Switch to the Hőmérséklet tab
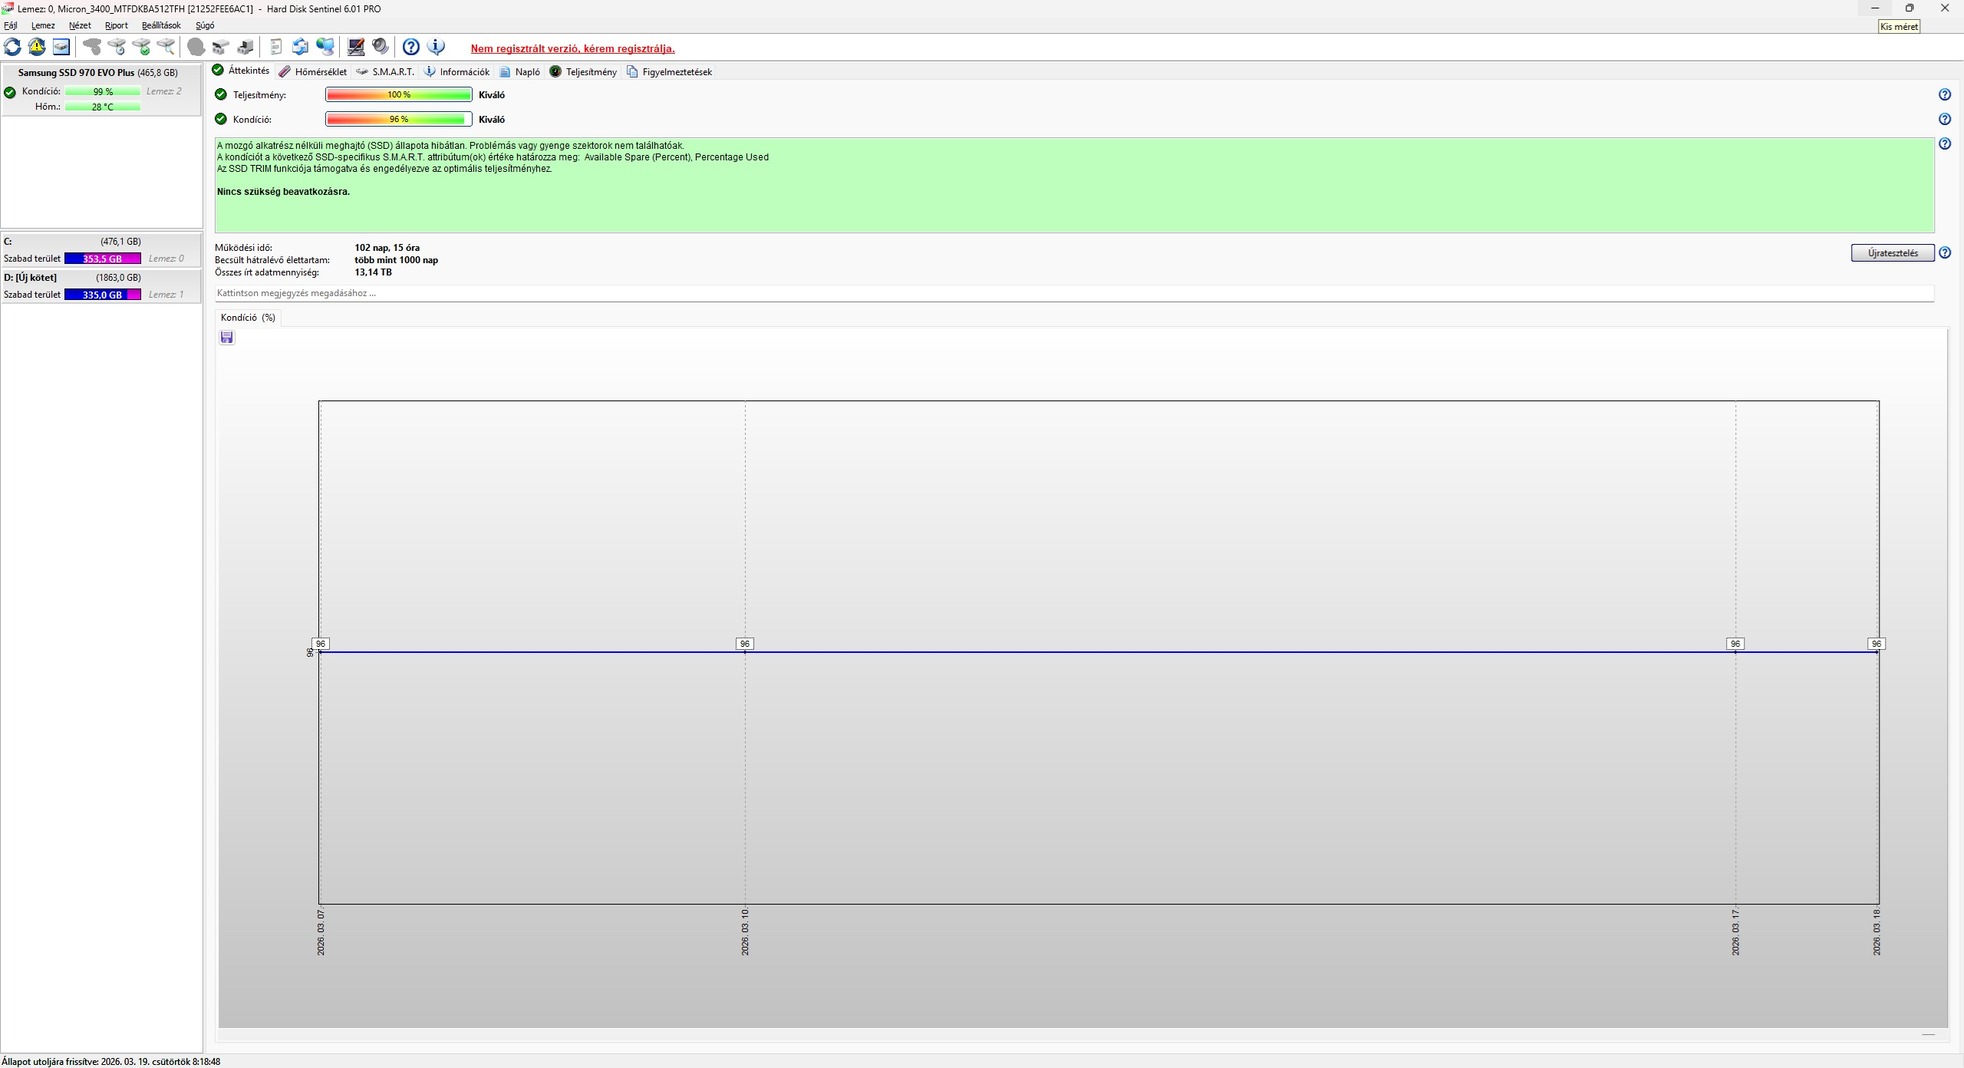The width and height of the screenshot is (1964, 1068). coord(313,72)
